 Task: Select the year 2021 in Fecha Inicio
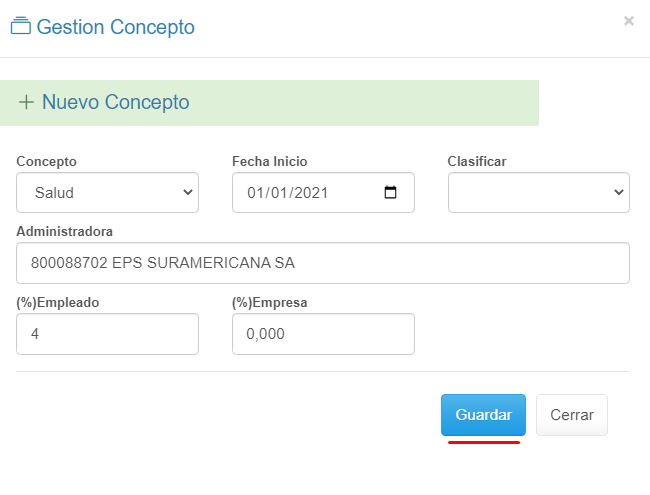click(311, 193)
